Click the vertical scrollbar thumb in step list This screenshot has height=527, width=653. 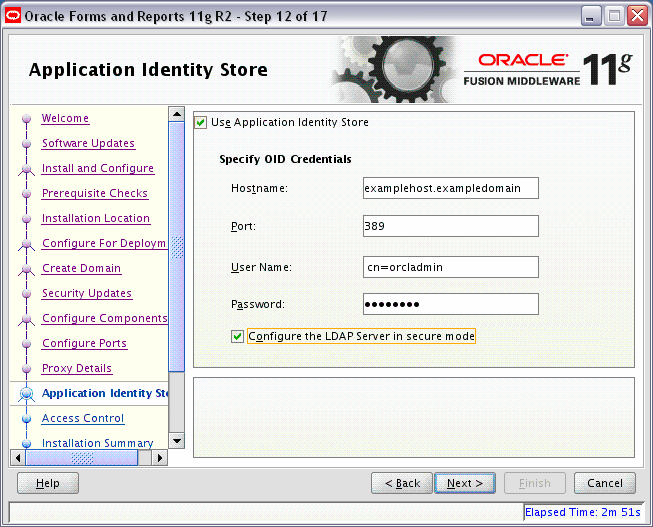coord(177,246)
